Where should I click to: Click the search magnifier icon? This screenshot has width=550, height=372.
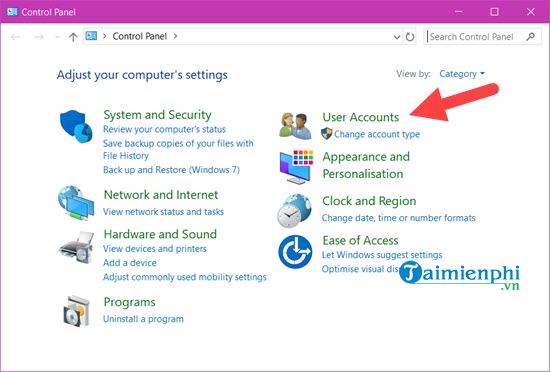531,36
